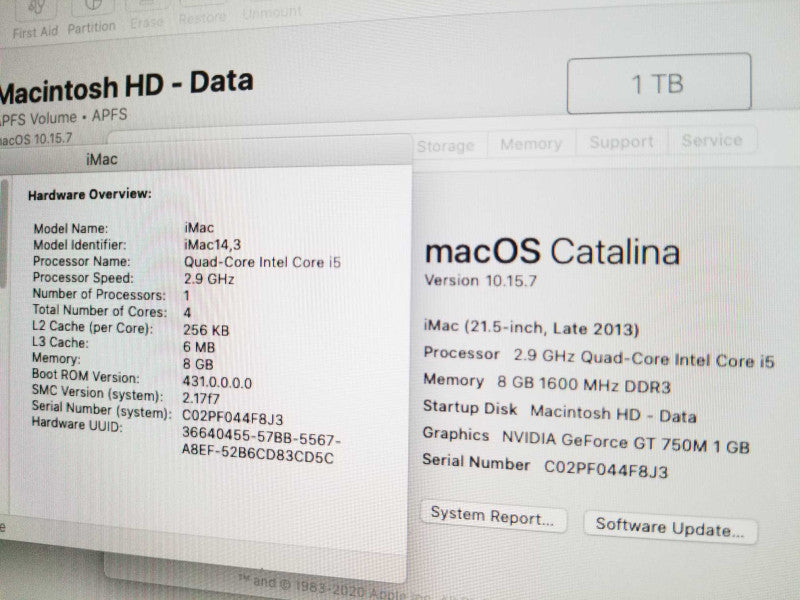The width and height of the screenshot is (800, 600).
Task: Click Restore in Disk Utility toolbar
Action: click(x=203, y=14)
